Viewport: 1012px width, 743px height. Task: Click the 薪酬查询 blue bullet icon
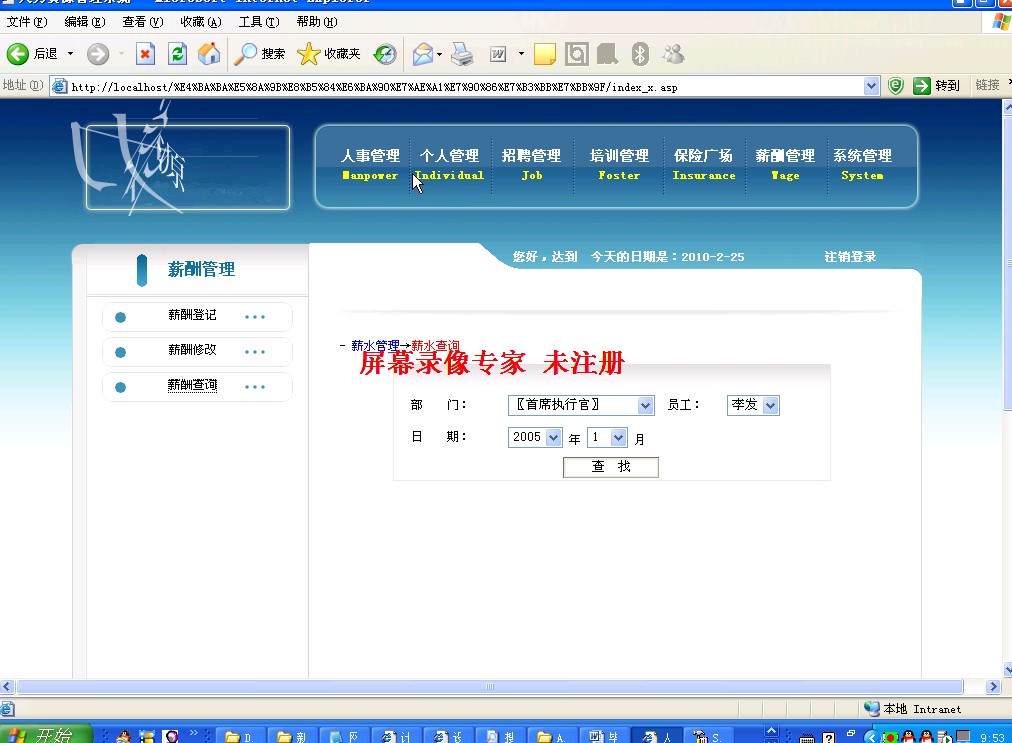(120, 387)
